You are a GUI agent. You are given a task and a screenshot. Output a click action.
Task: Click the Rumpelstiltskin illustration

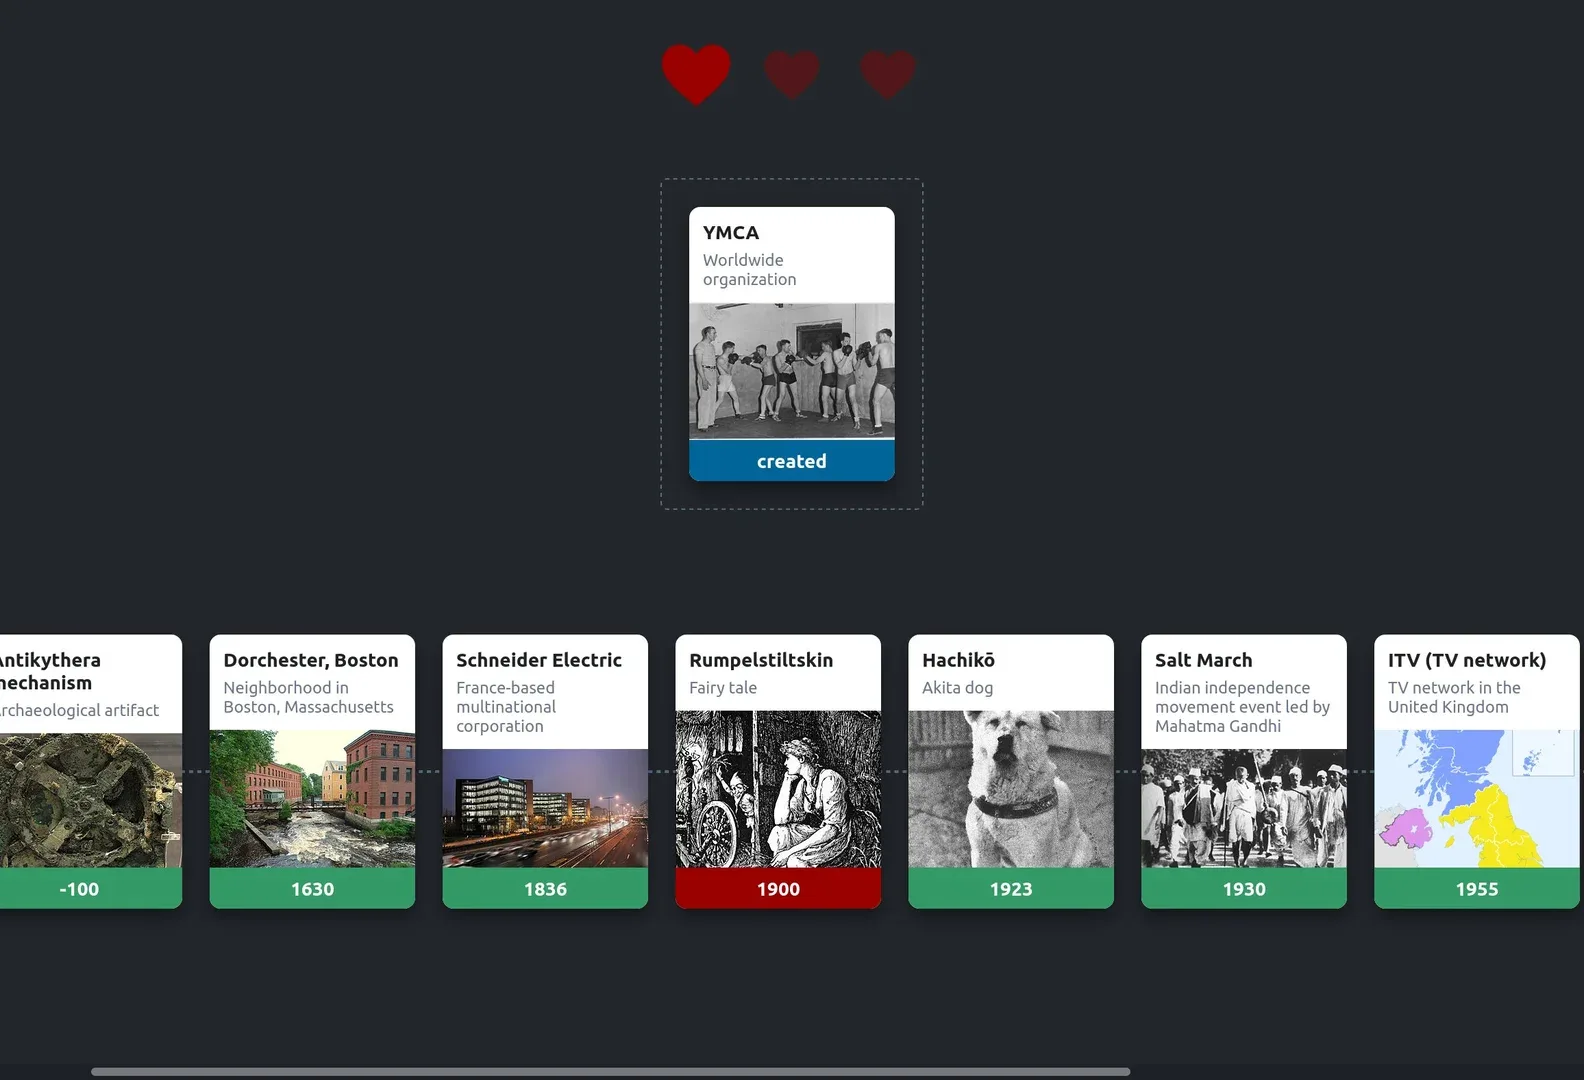[x=778, y=789]
